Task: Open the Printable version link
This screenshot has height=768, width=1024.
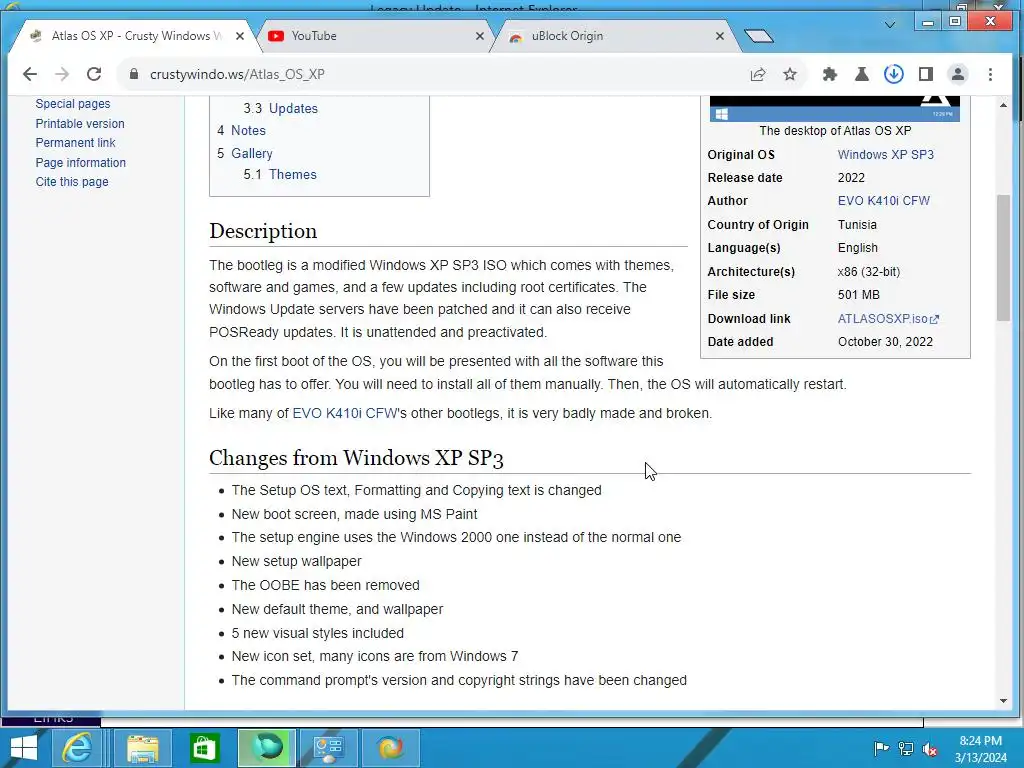Action: pyautogui.click(x=80, y=123)
